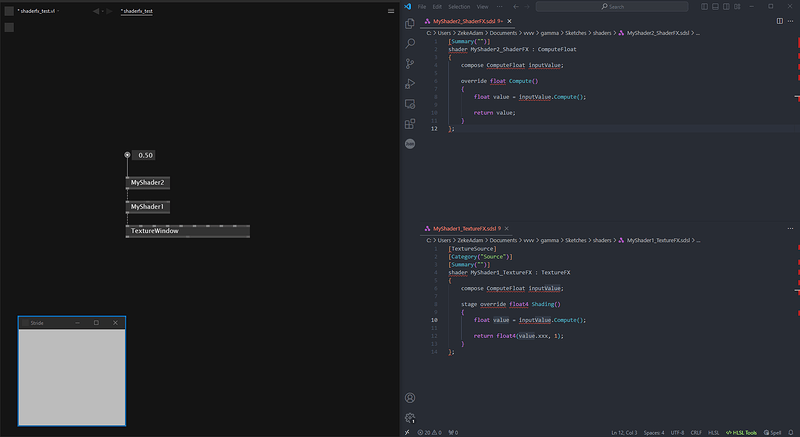This screenshot has width=800, height=437.
Task: Click the Spell status bar item
Action: (x=772, y=432)
